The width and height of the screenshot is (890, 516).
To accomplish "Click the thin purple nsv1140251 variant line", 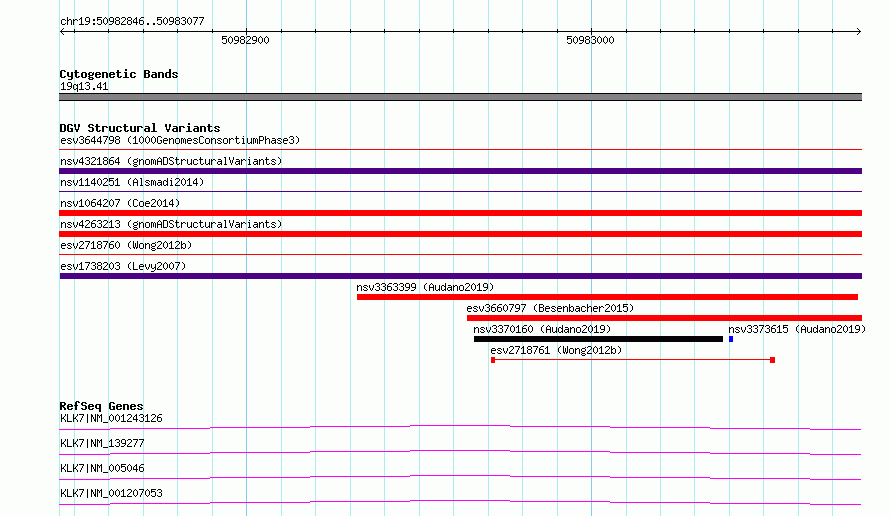I will [460, 192].
